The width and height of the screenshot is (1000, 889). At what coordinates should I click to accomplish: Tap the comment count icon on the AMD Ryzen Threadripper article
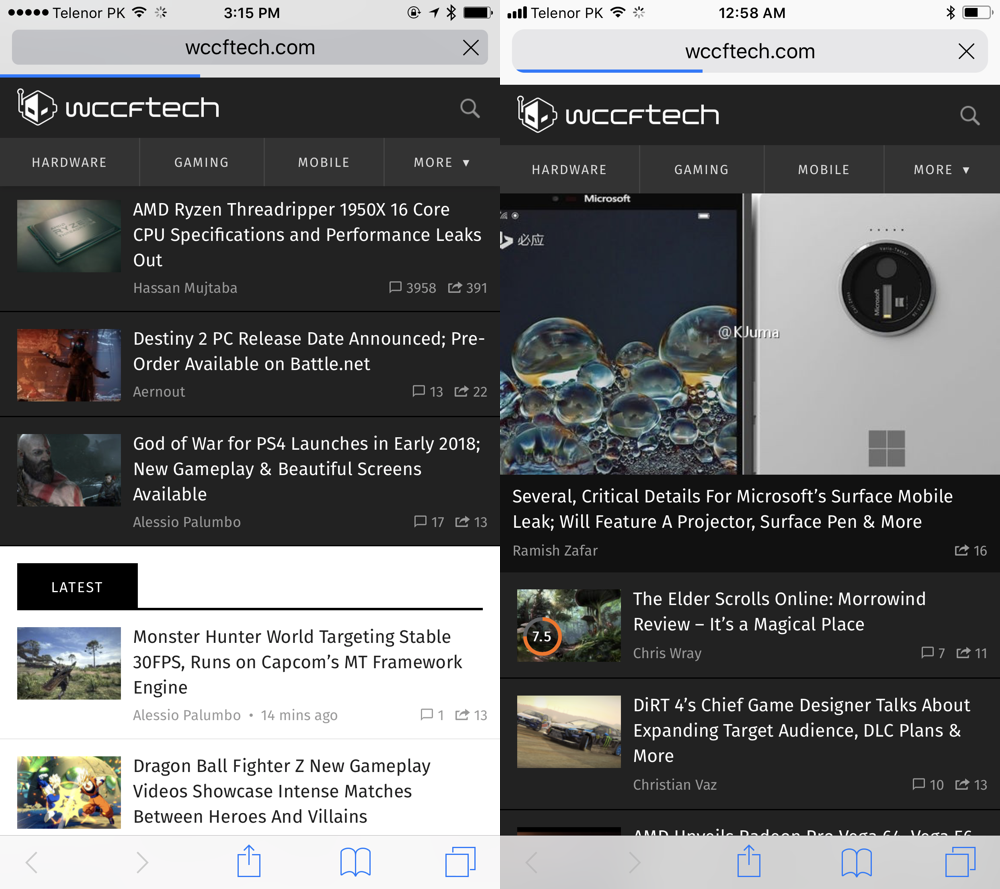(395, 288)
